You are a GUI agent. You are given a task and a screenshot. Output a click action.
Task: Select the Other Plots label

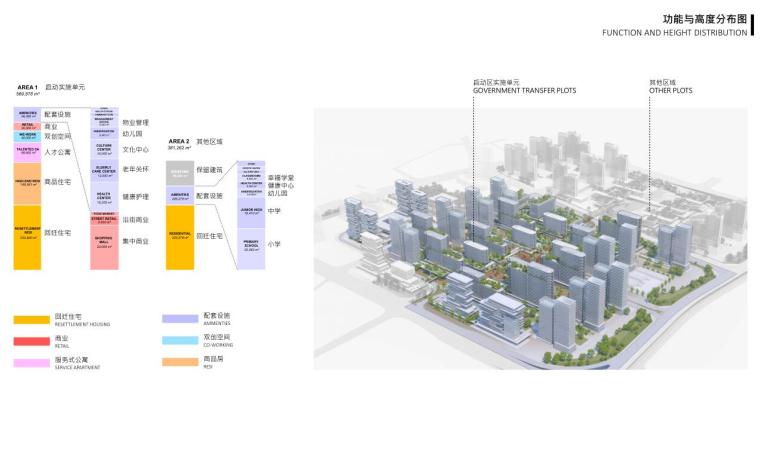coord(670,87)
